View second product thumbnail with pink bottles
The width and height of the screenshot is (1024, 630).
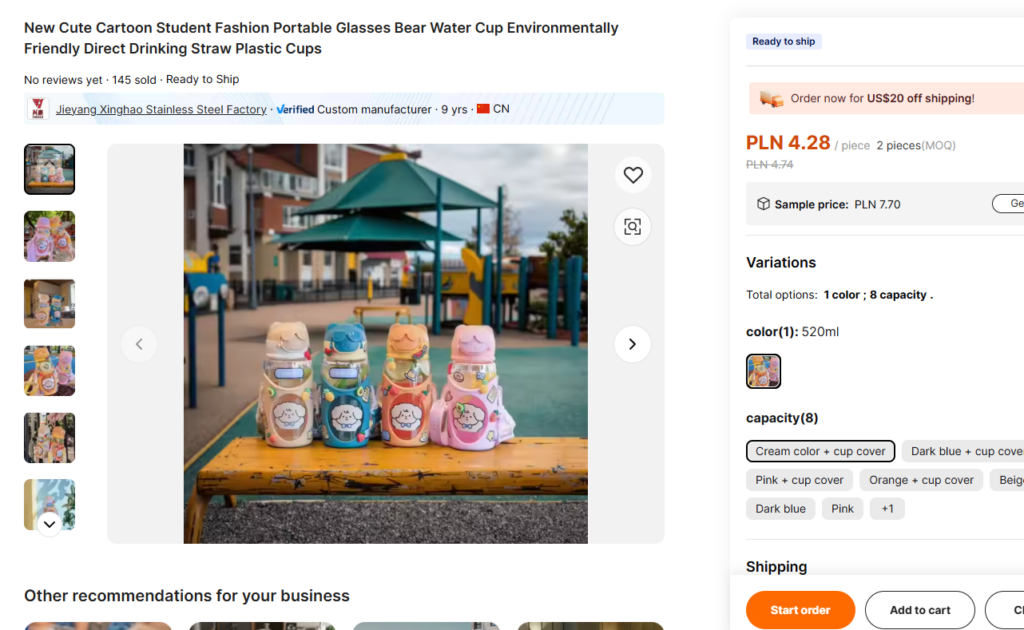point(49,236)
